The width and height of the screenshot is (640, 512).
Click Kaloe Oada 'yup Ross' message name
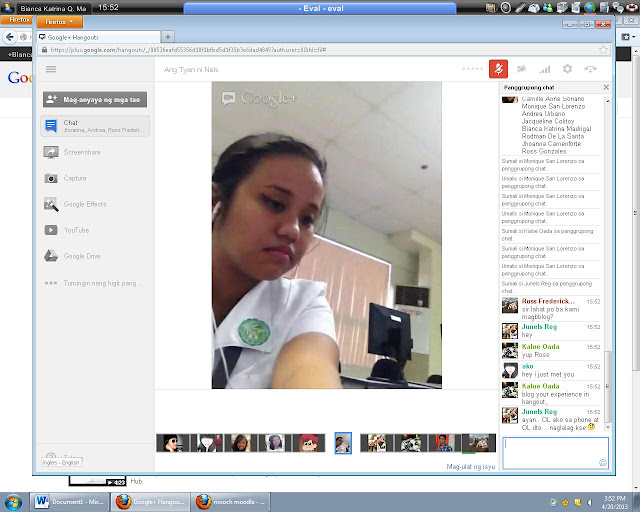pyautogui.click(x=540, y=347)
